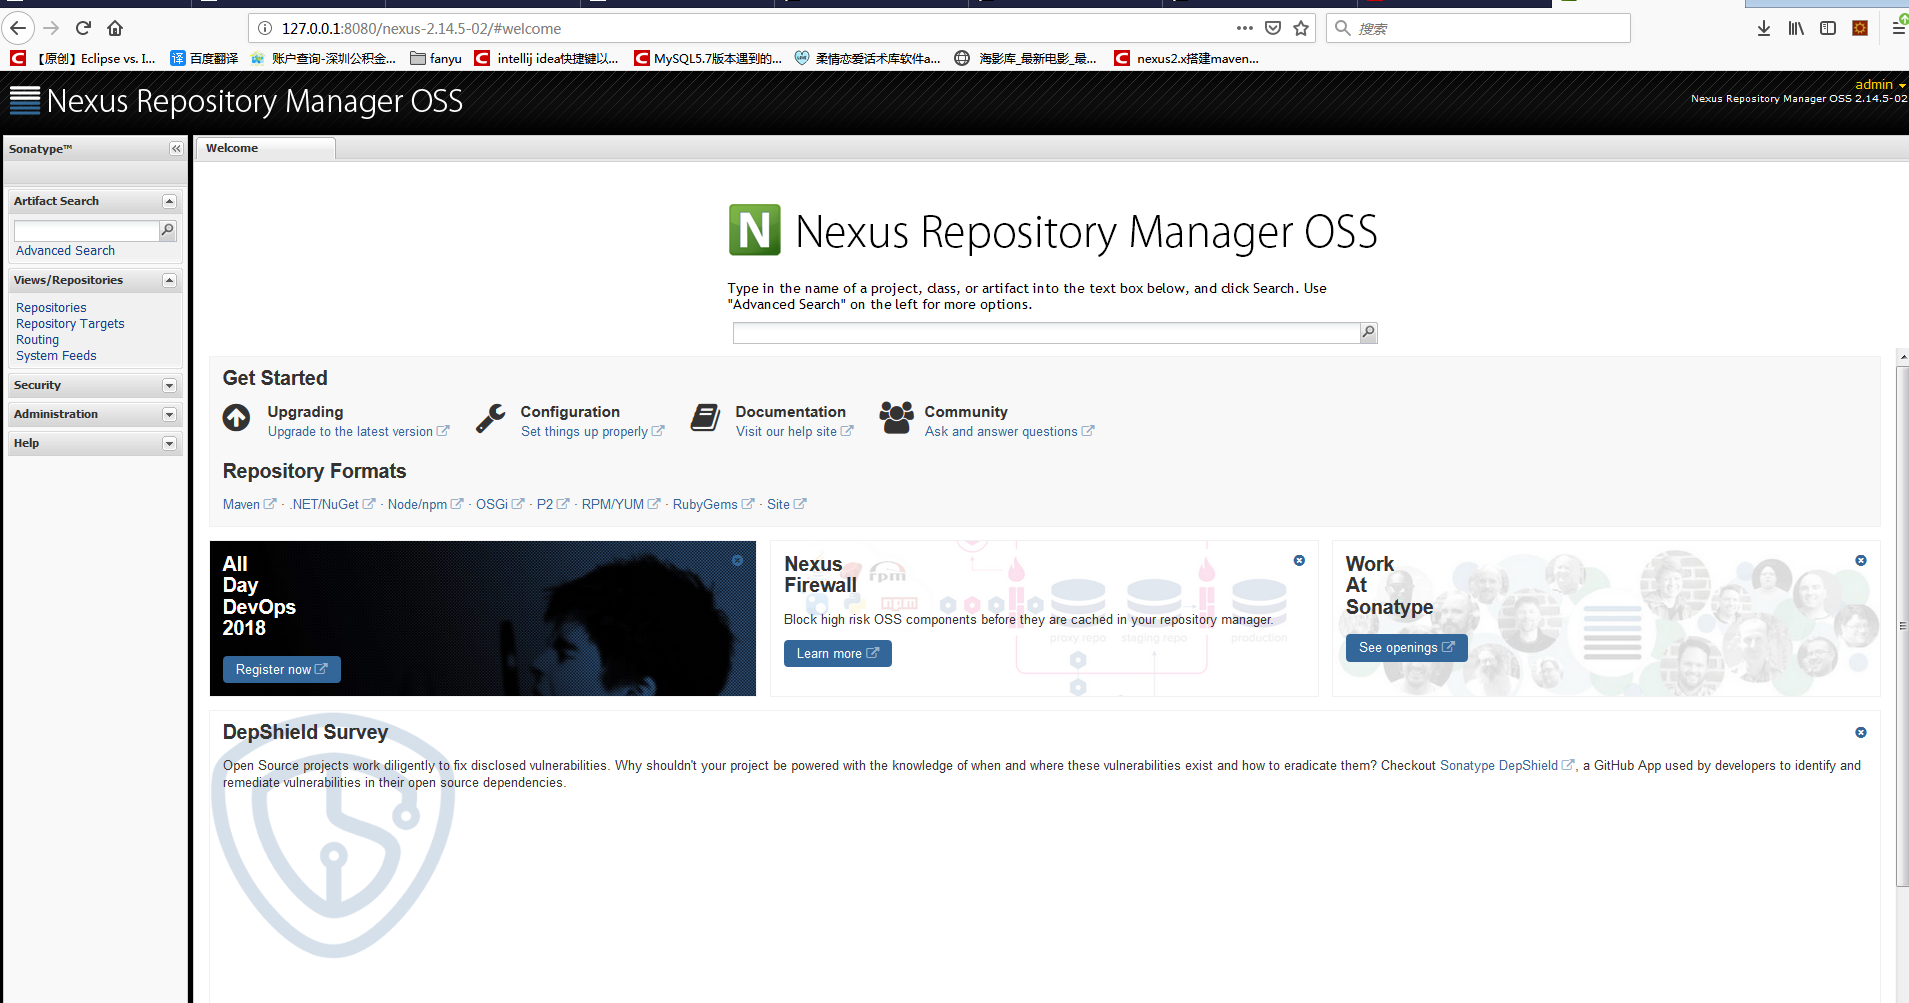Click the Nexus green N logo
1909x1003 pixels.
[x=755, y=230]
